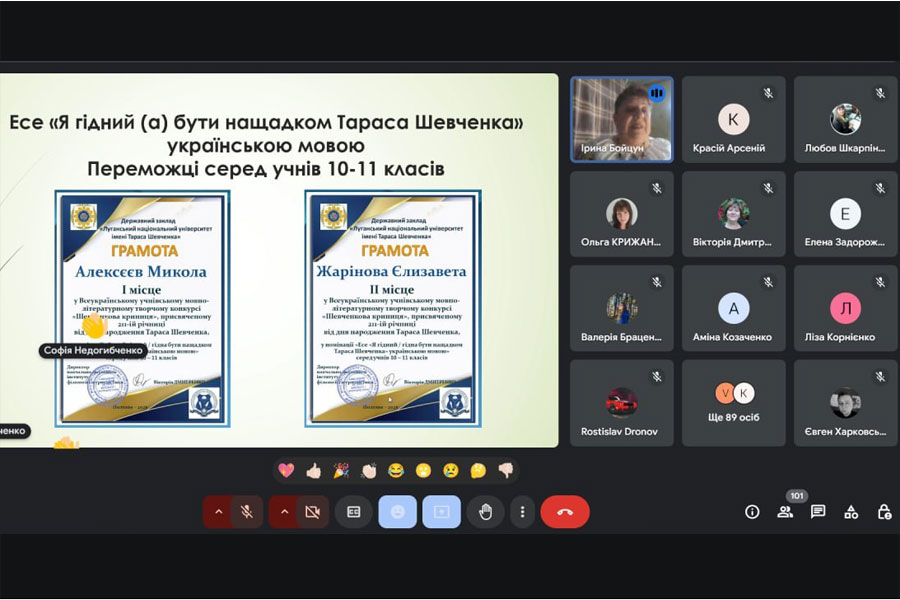The width and height of the screenshot is (900, 600).
Task: Send the crying face reaction
Action: pyautogui.click(x=451, y=471)
